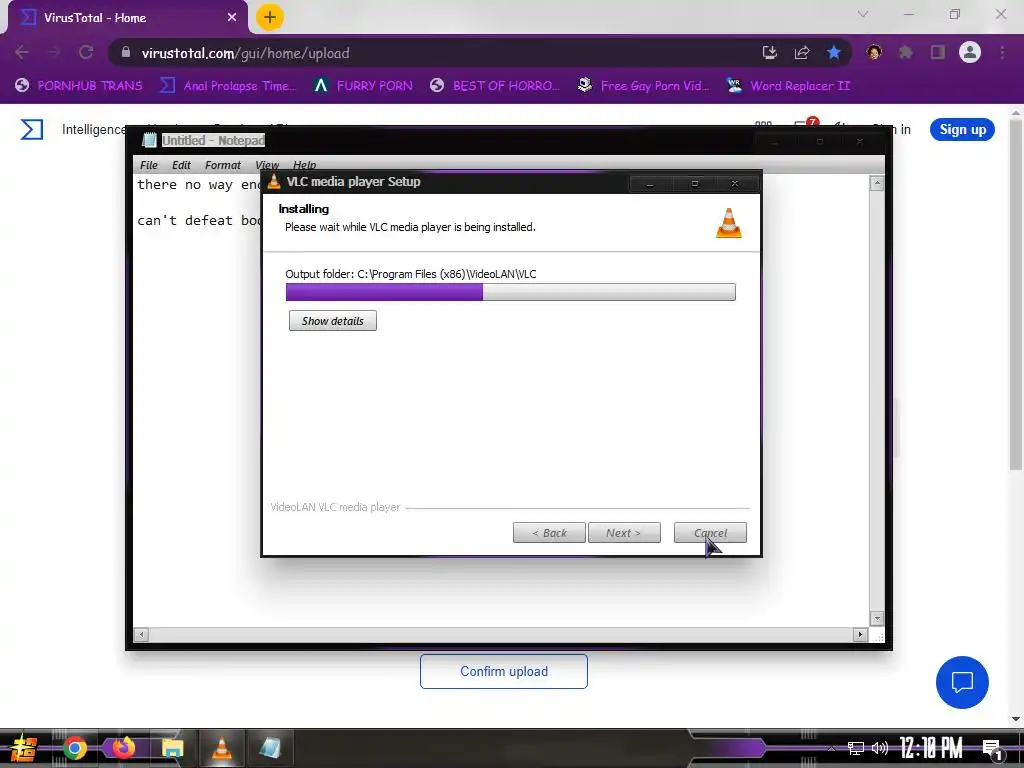Viewport: 1024px width, 768px height.
Task: Click the Sign up button
Action: (x=962, y=129)
